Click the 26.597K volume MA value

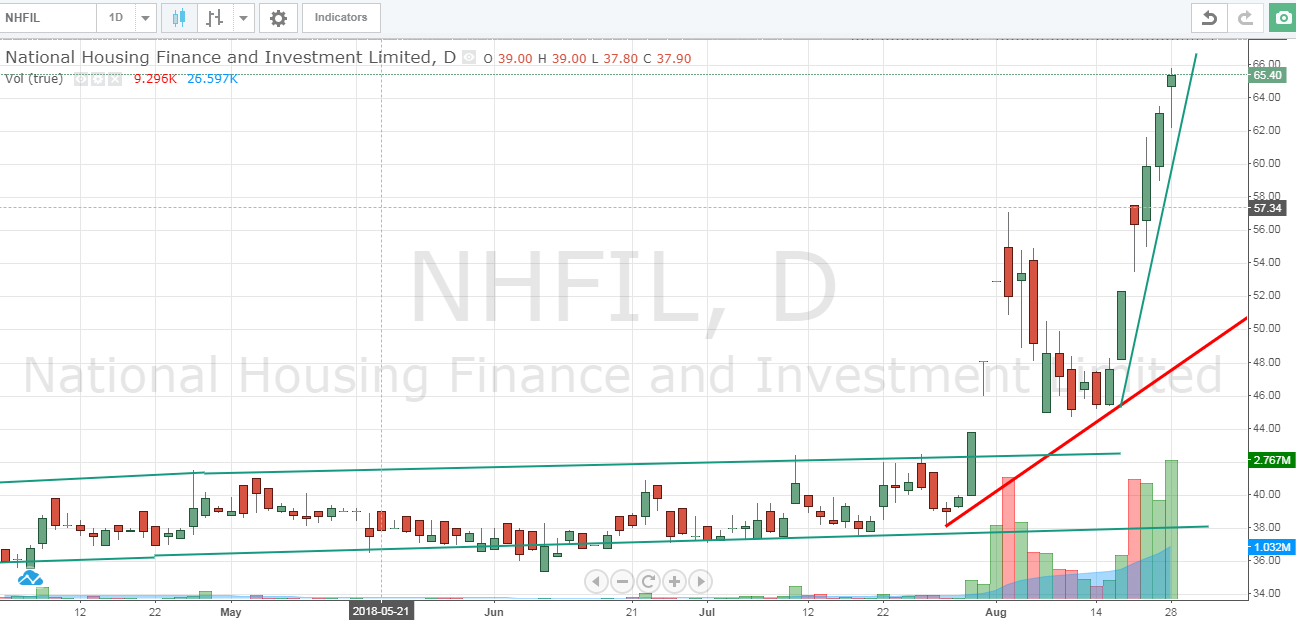point(212,79)
